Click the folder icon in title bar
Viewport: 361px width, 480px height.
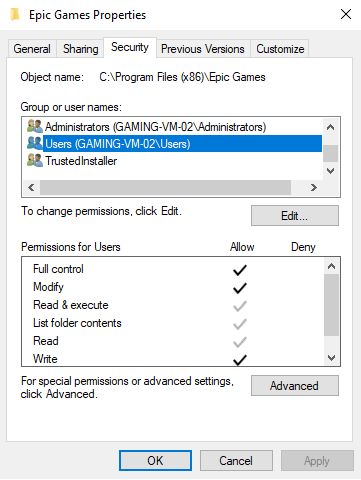point(15,15)
